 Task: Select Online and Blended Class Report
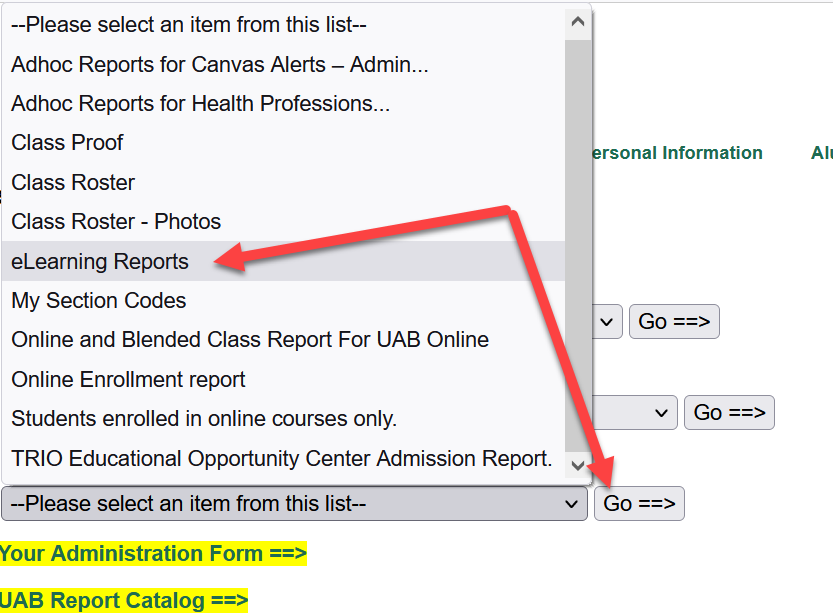pos(250,340)
